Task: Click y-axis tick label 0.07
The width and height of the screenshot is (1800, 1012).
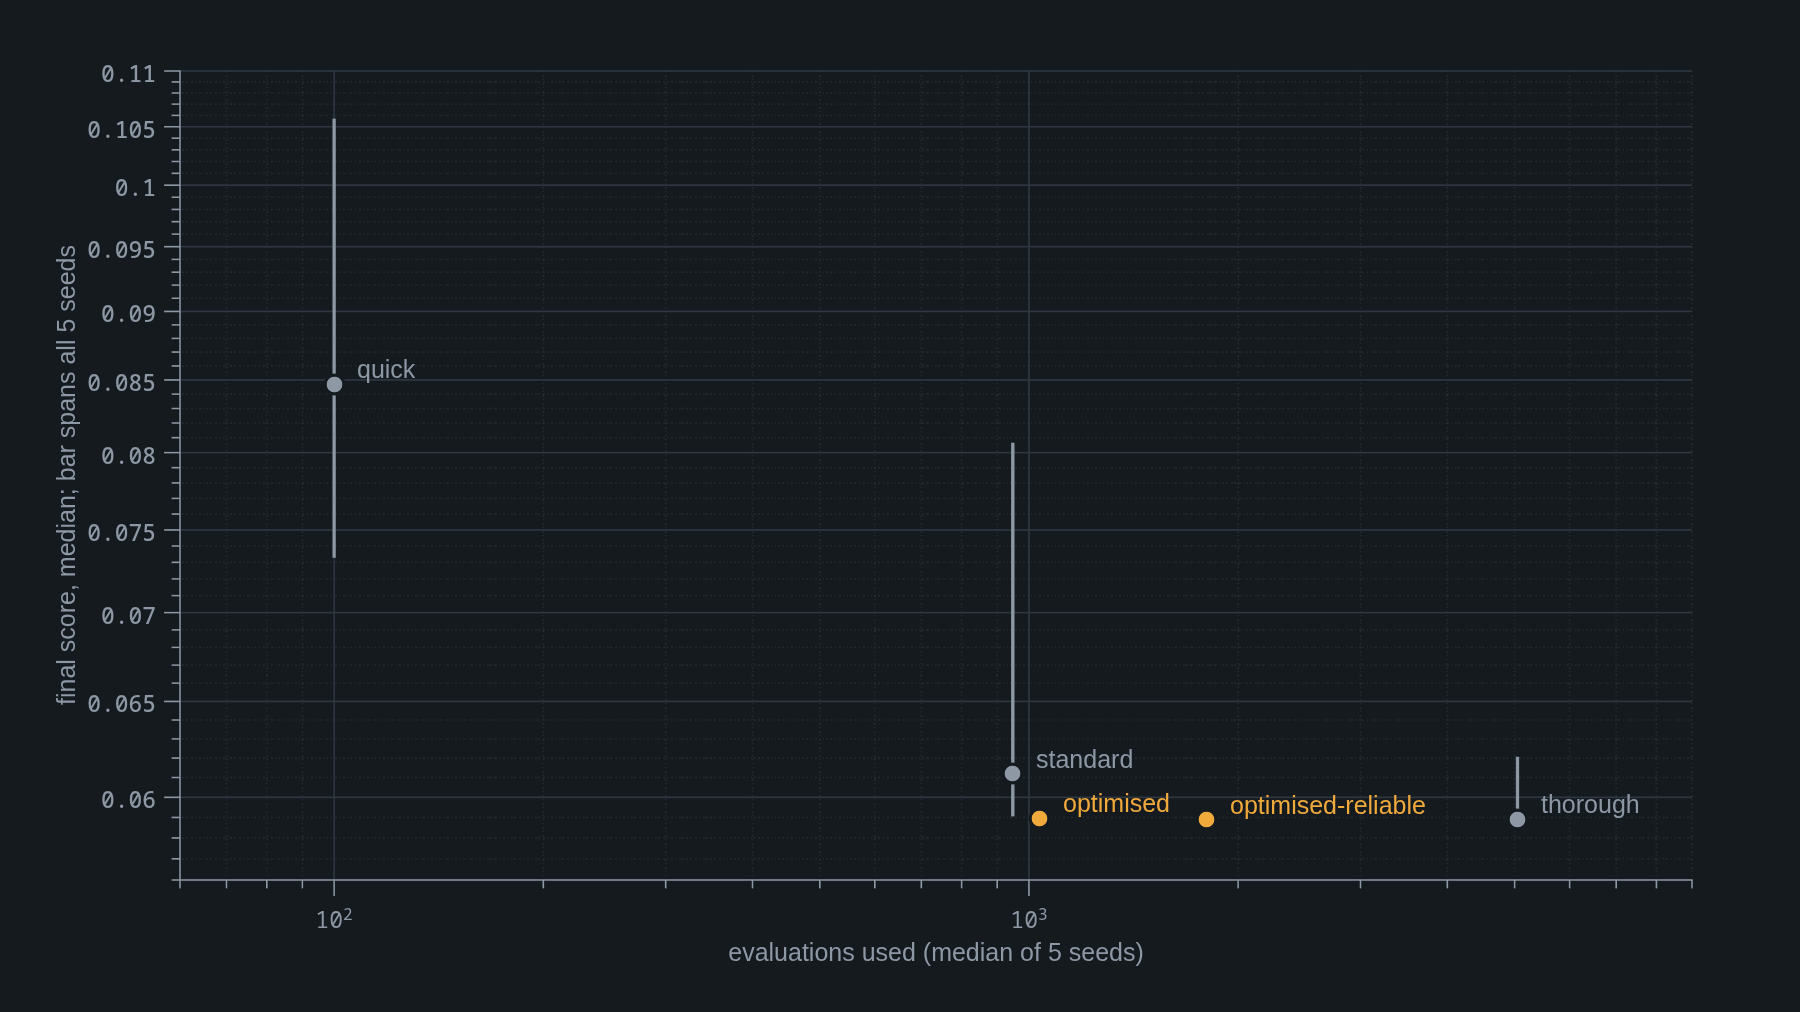Action: (128, 616)
